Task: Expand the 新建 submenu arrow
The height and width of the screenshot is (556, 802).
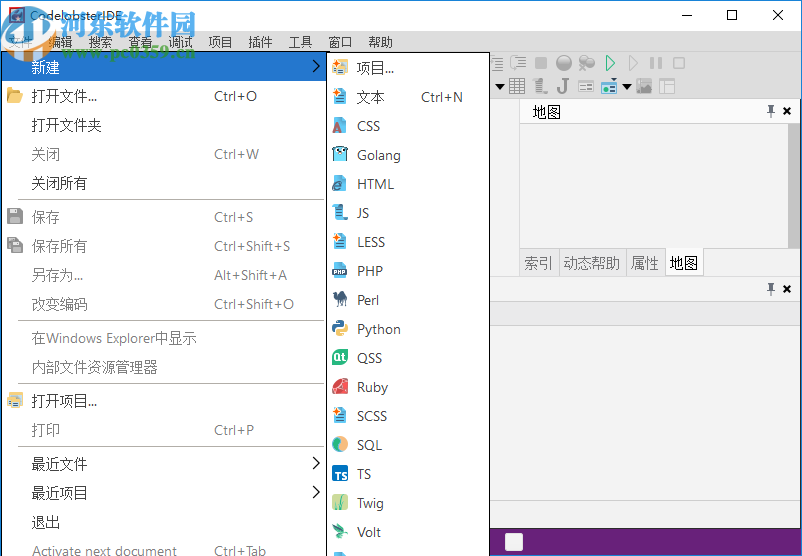Action: click(x=316, y=65)
